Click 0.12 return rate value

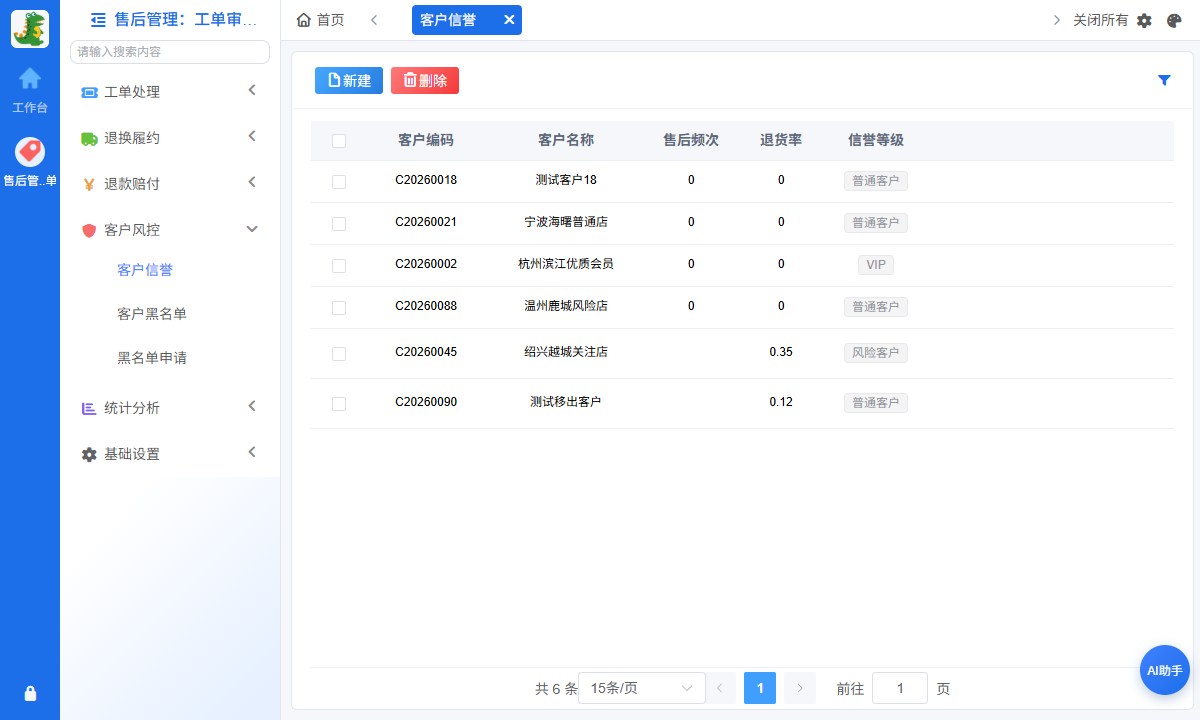pyautogui.click(x=781, y=402)
